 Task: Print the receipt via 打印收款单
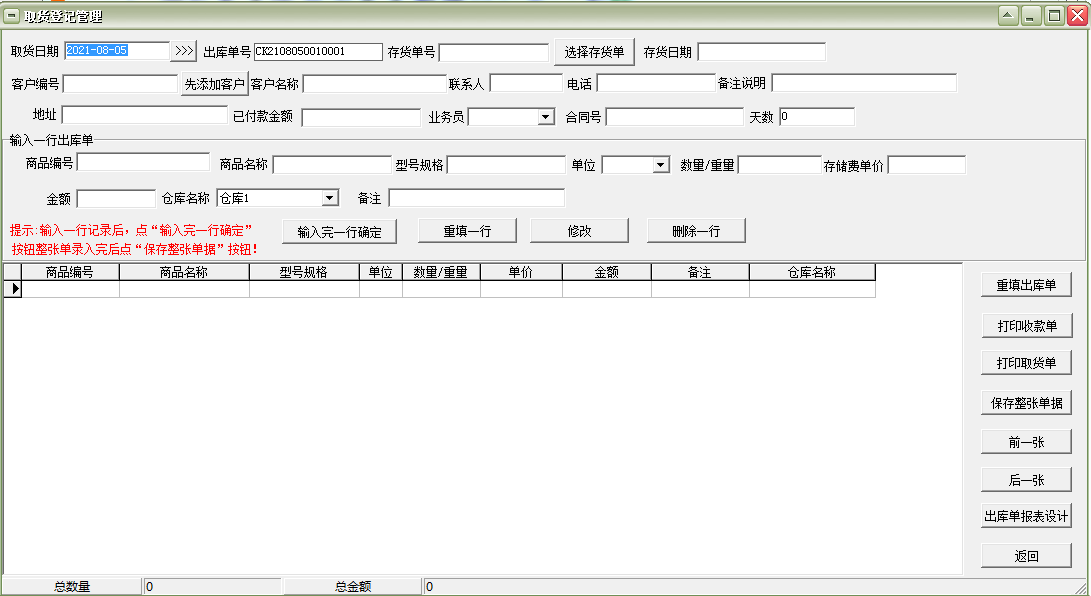coord(1026,325)
